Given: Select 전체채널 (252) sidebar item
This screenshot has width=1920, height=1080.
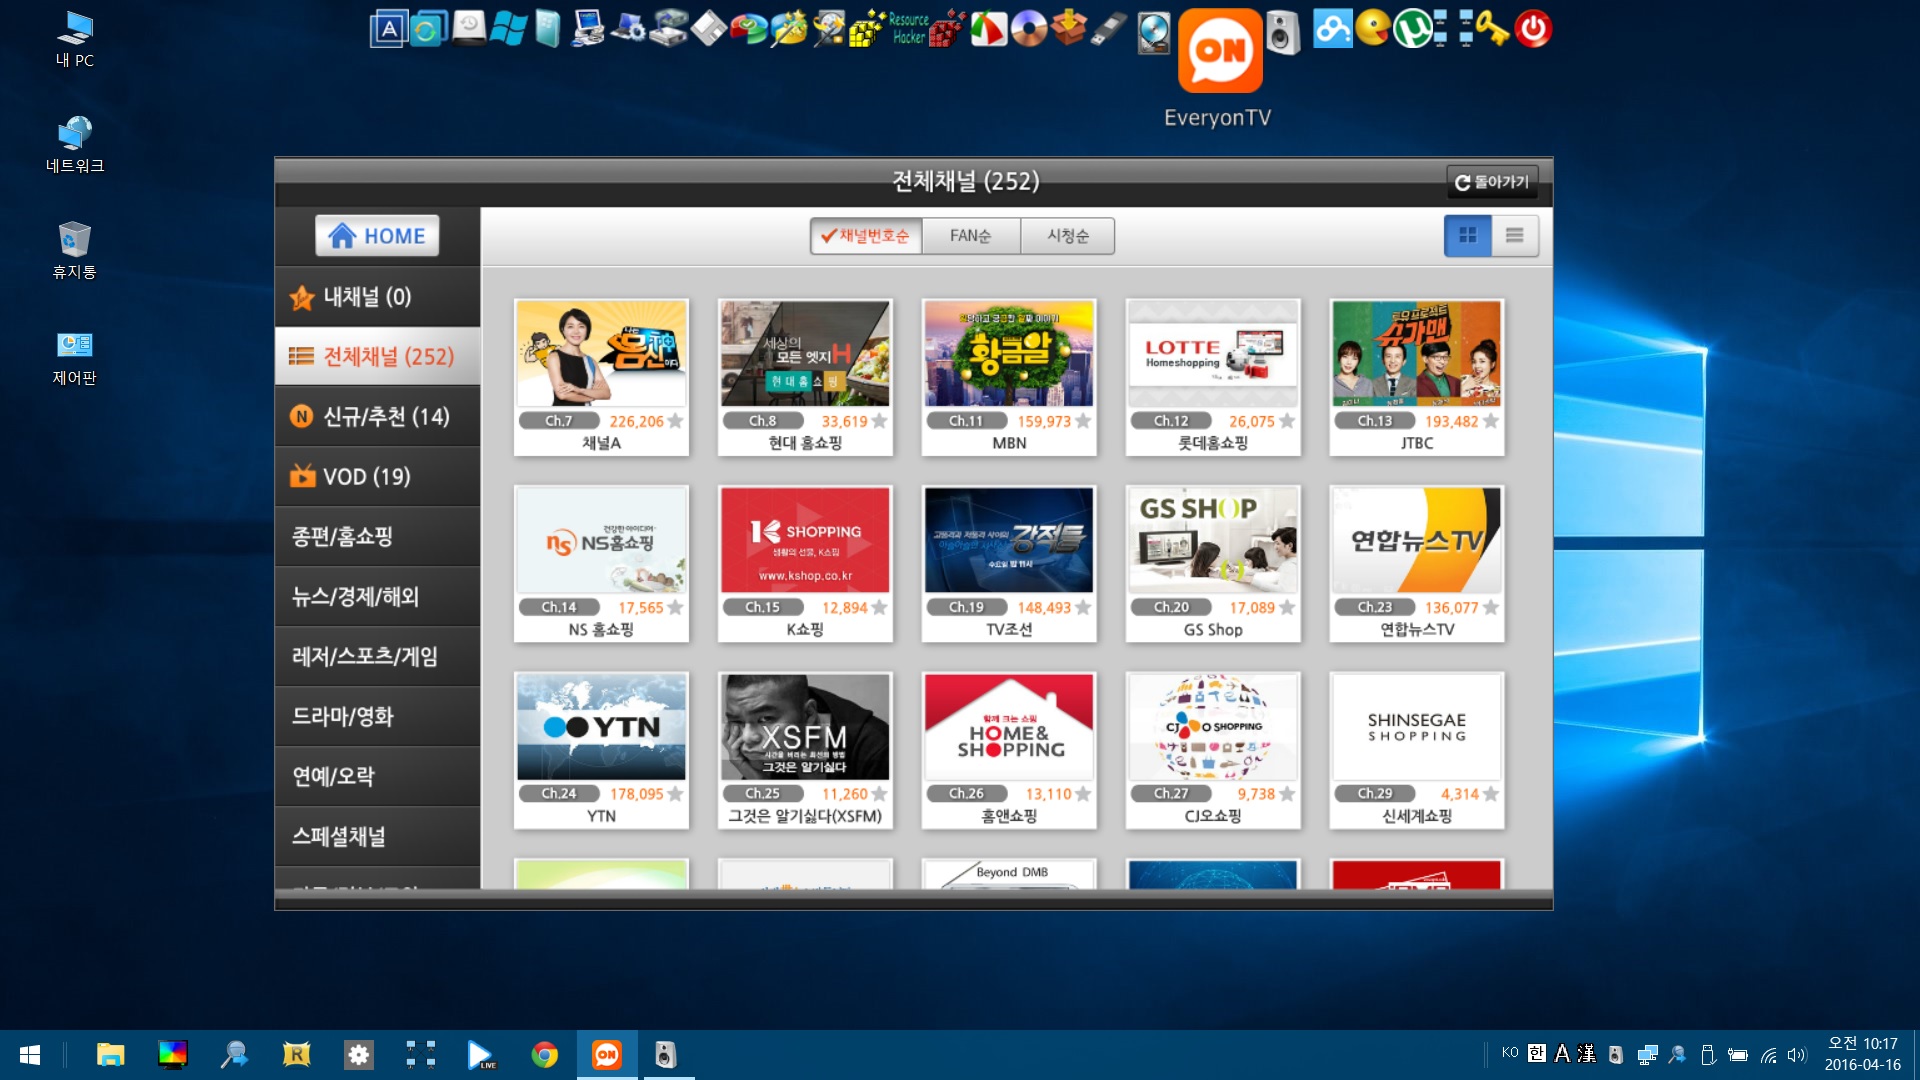Looking at the screenshot, I should coord(377,357).
